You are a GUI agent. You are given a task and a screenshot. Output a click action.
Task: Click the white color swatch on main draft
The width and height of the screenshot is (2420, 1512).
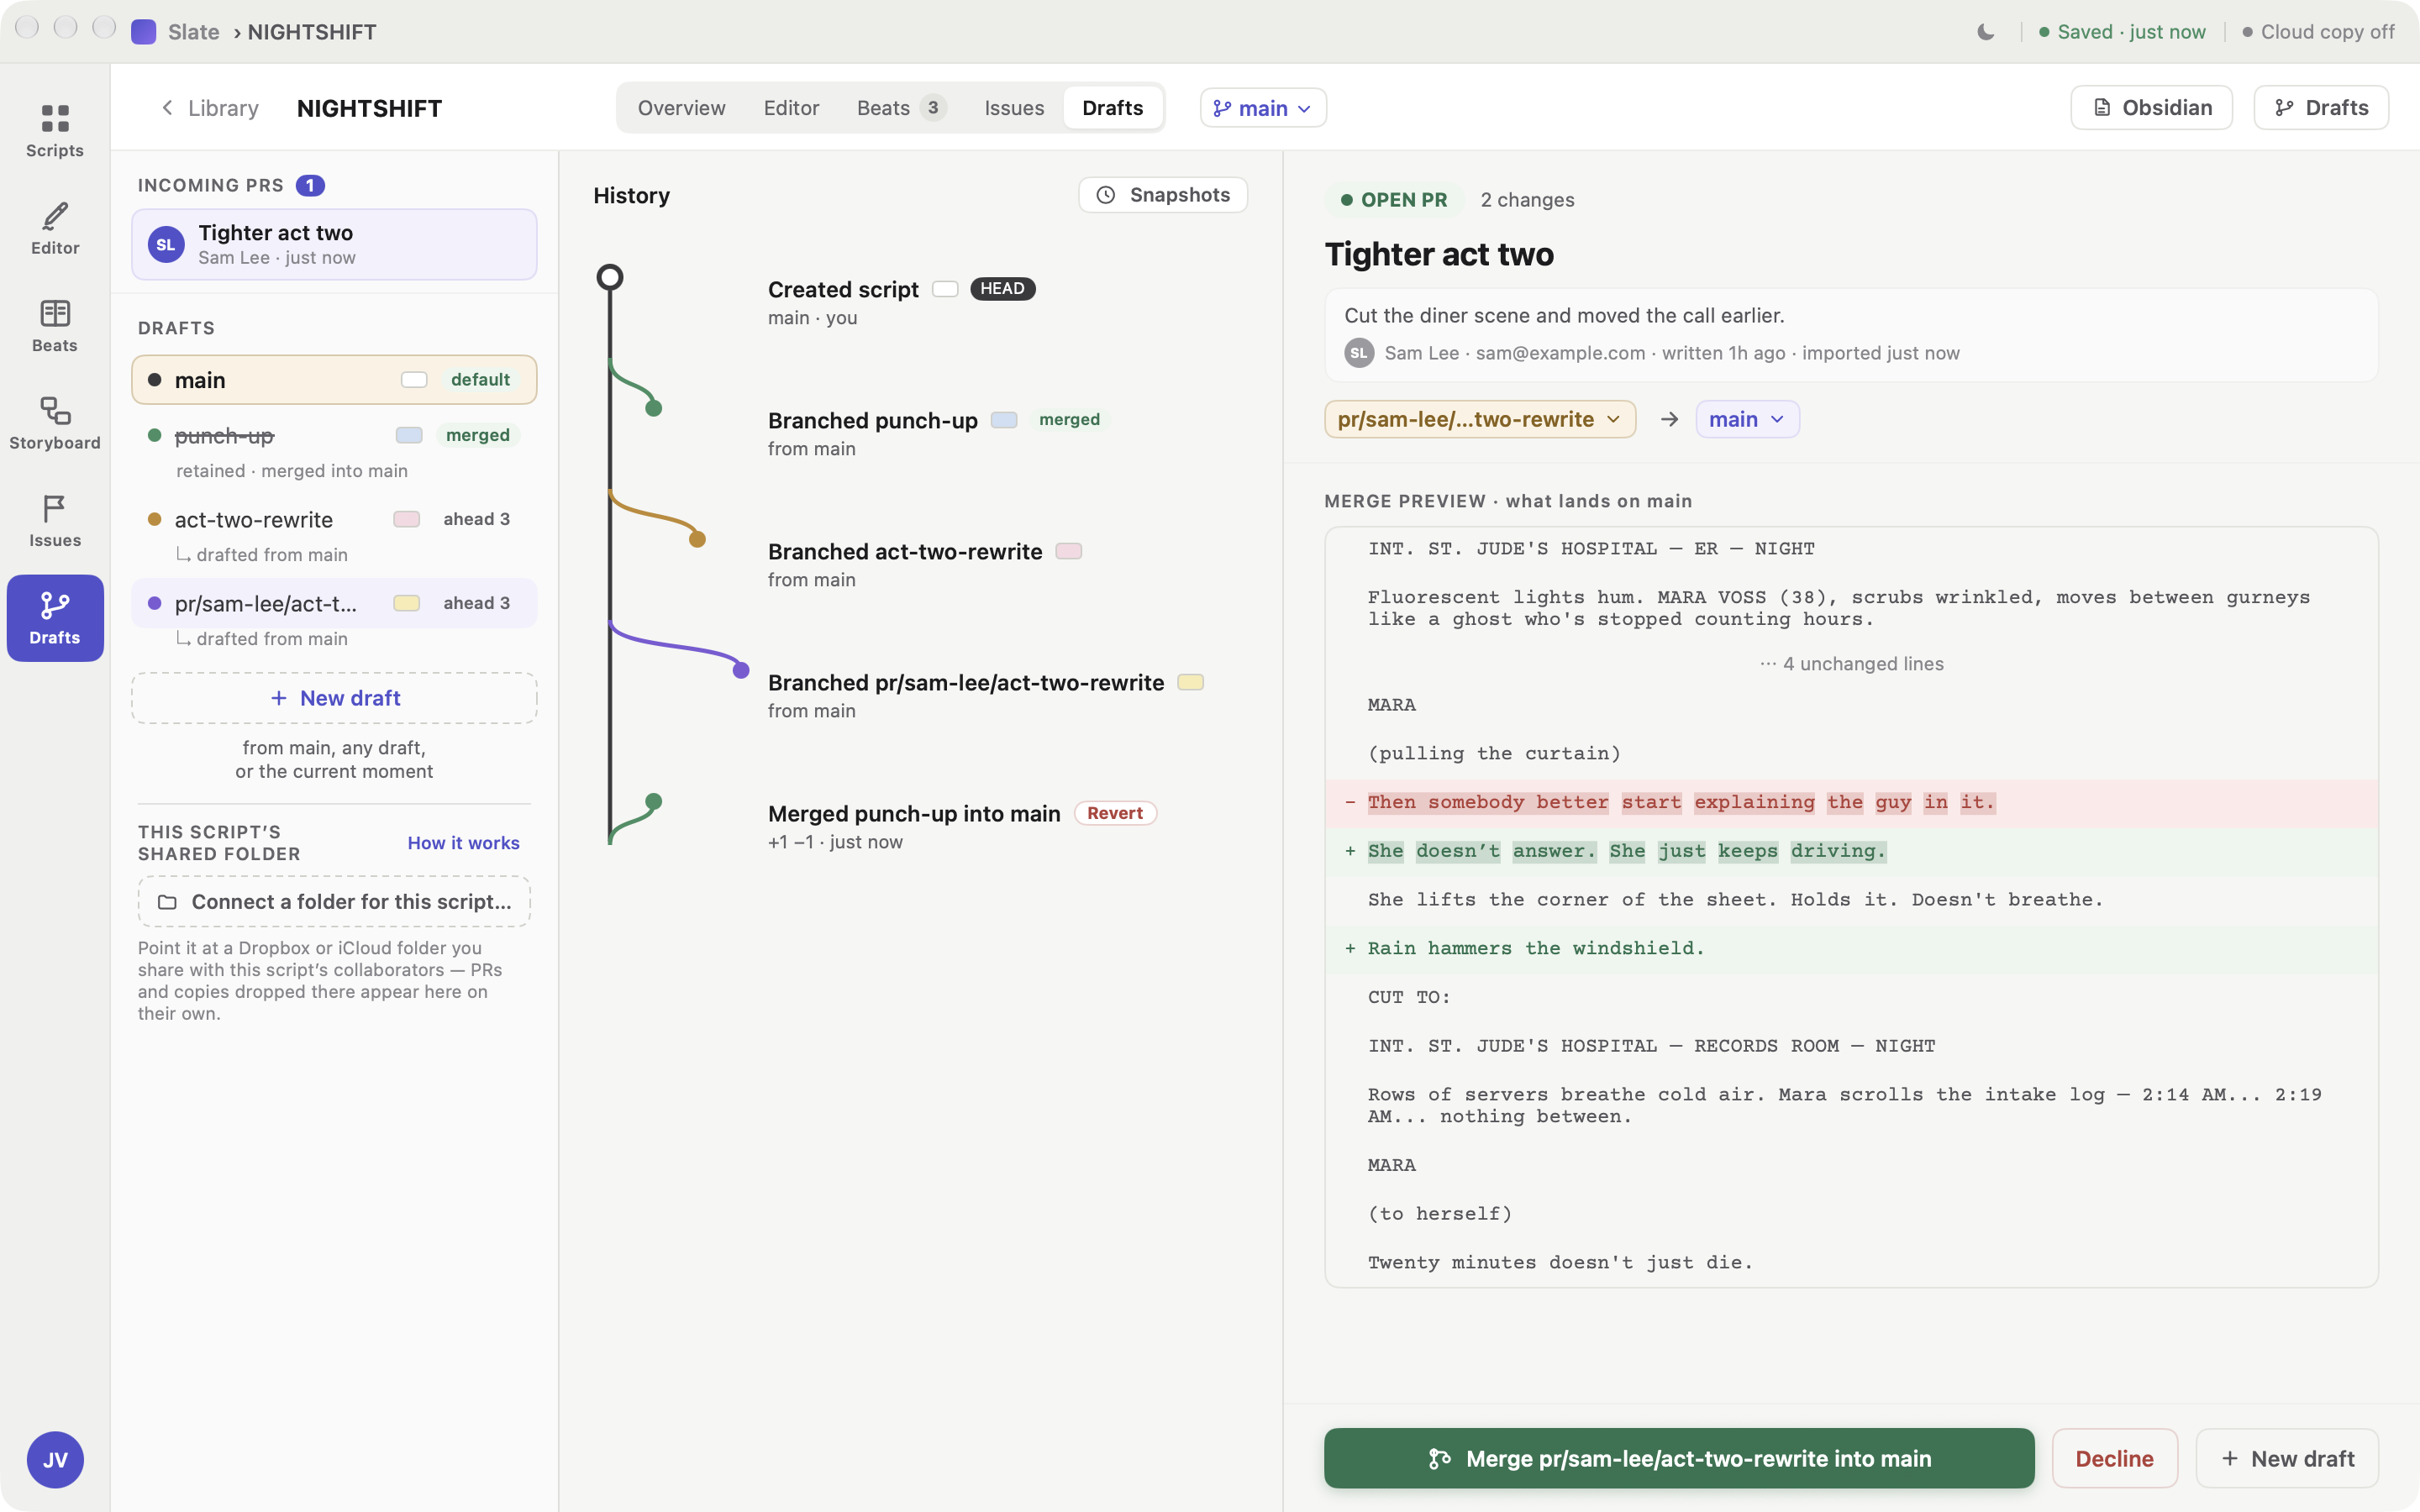(x=414, y=380)
